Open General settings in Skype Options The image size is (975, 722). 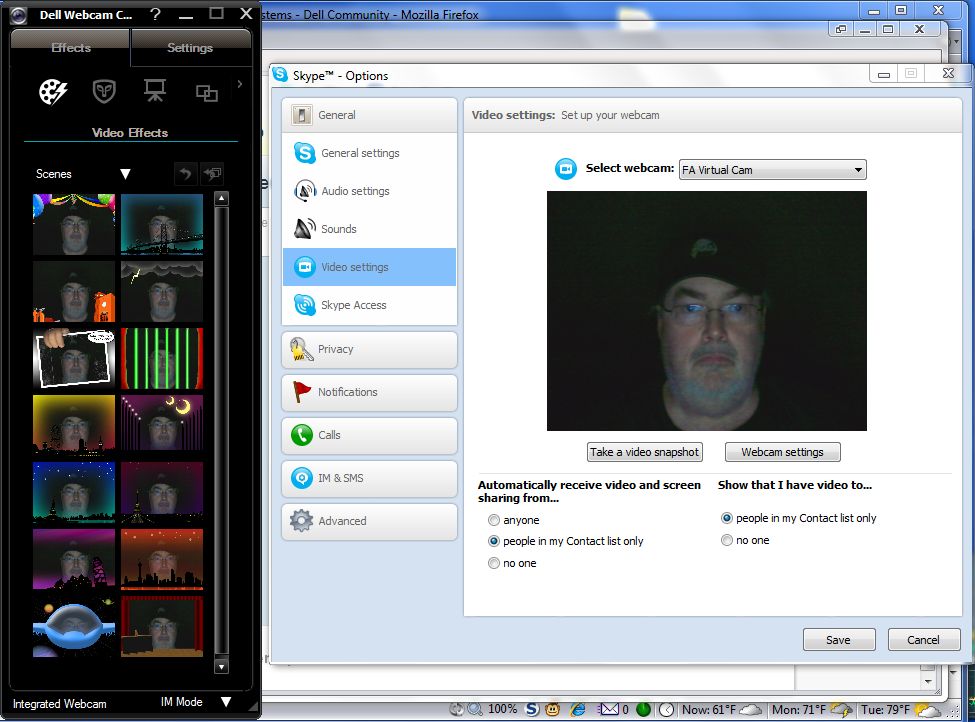369,153
